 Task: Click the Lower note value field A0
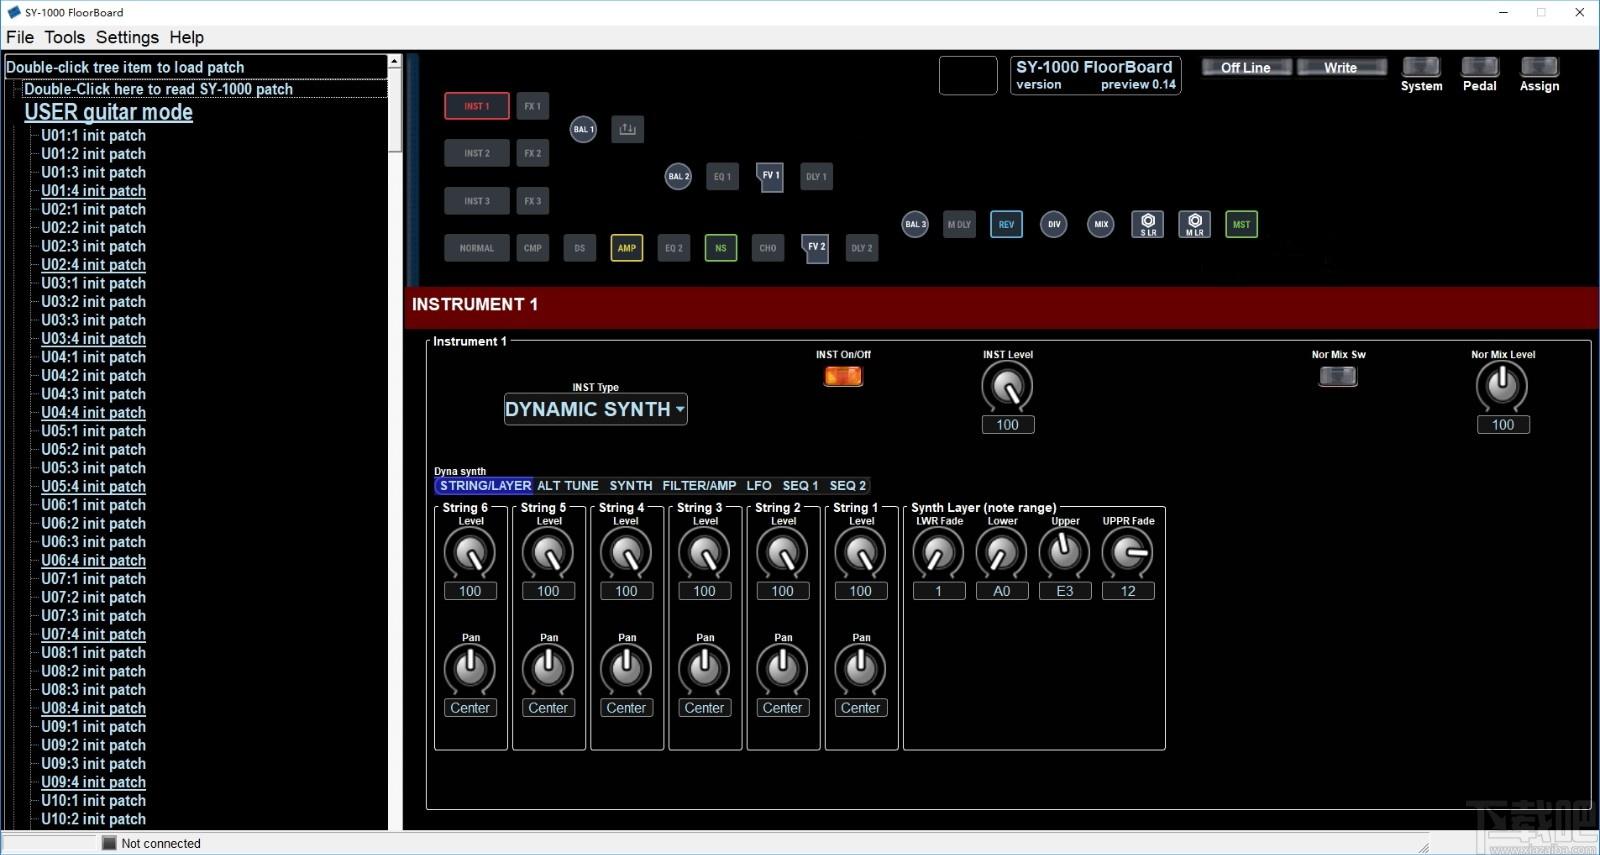coord(1002,591)
